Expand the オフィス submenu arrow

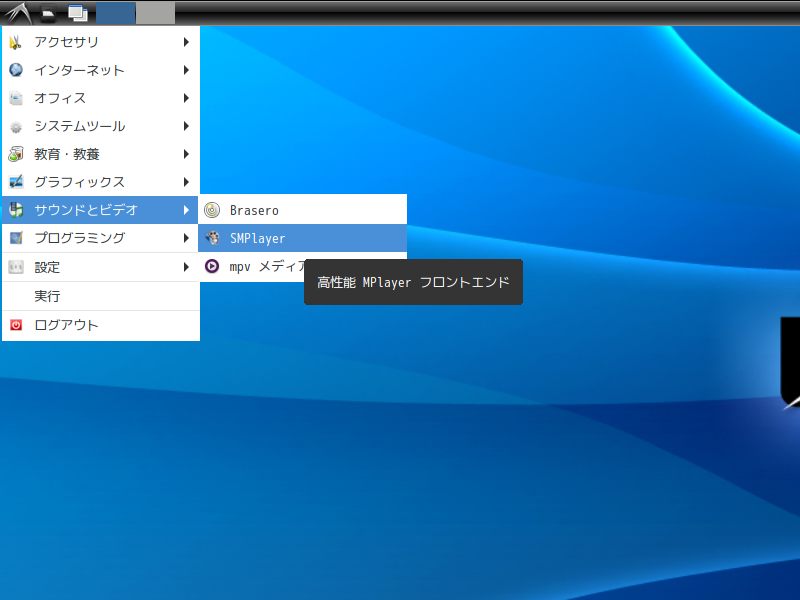point(186,98)
